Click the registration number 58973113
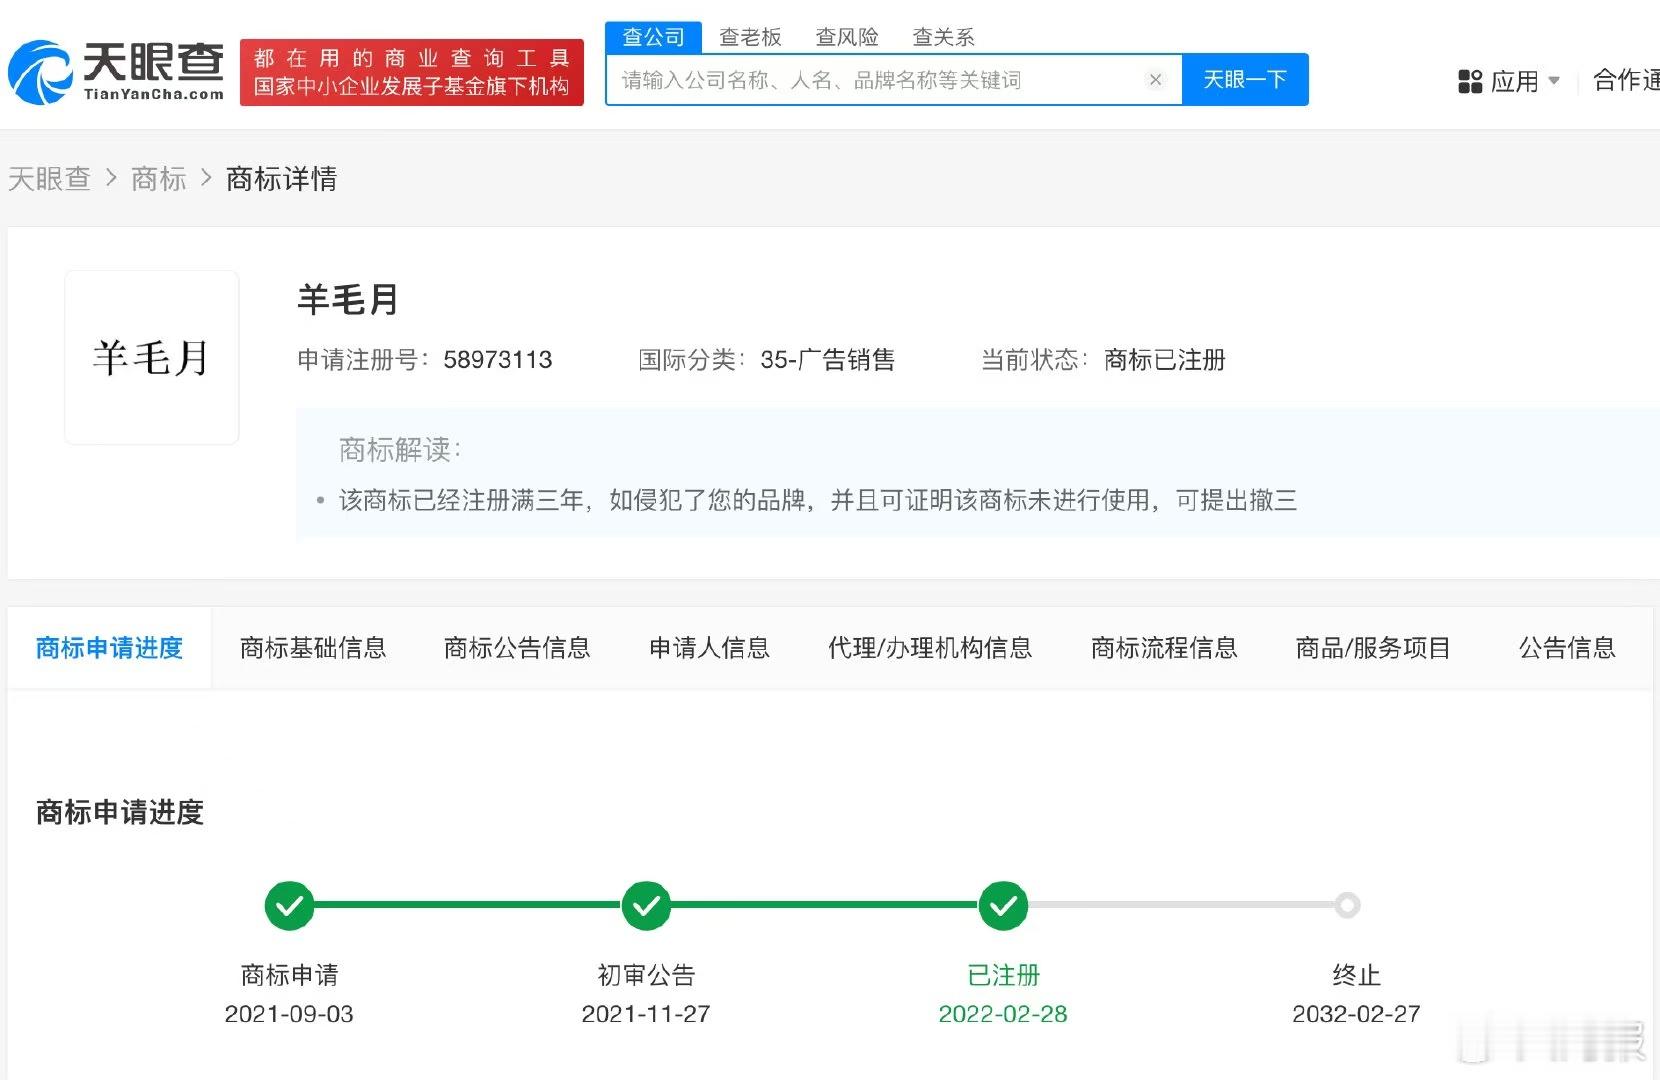This screenshot has width=1660, height=1080. click(497, 360)
